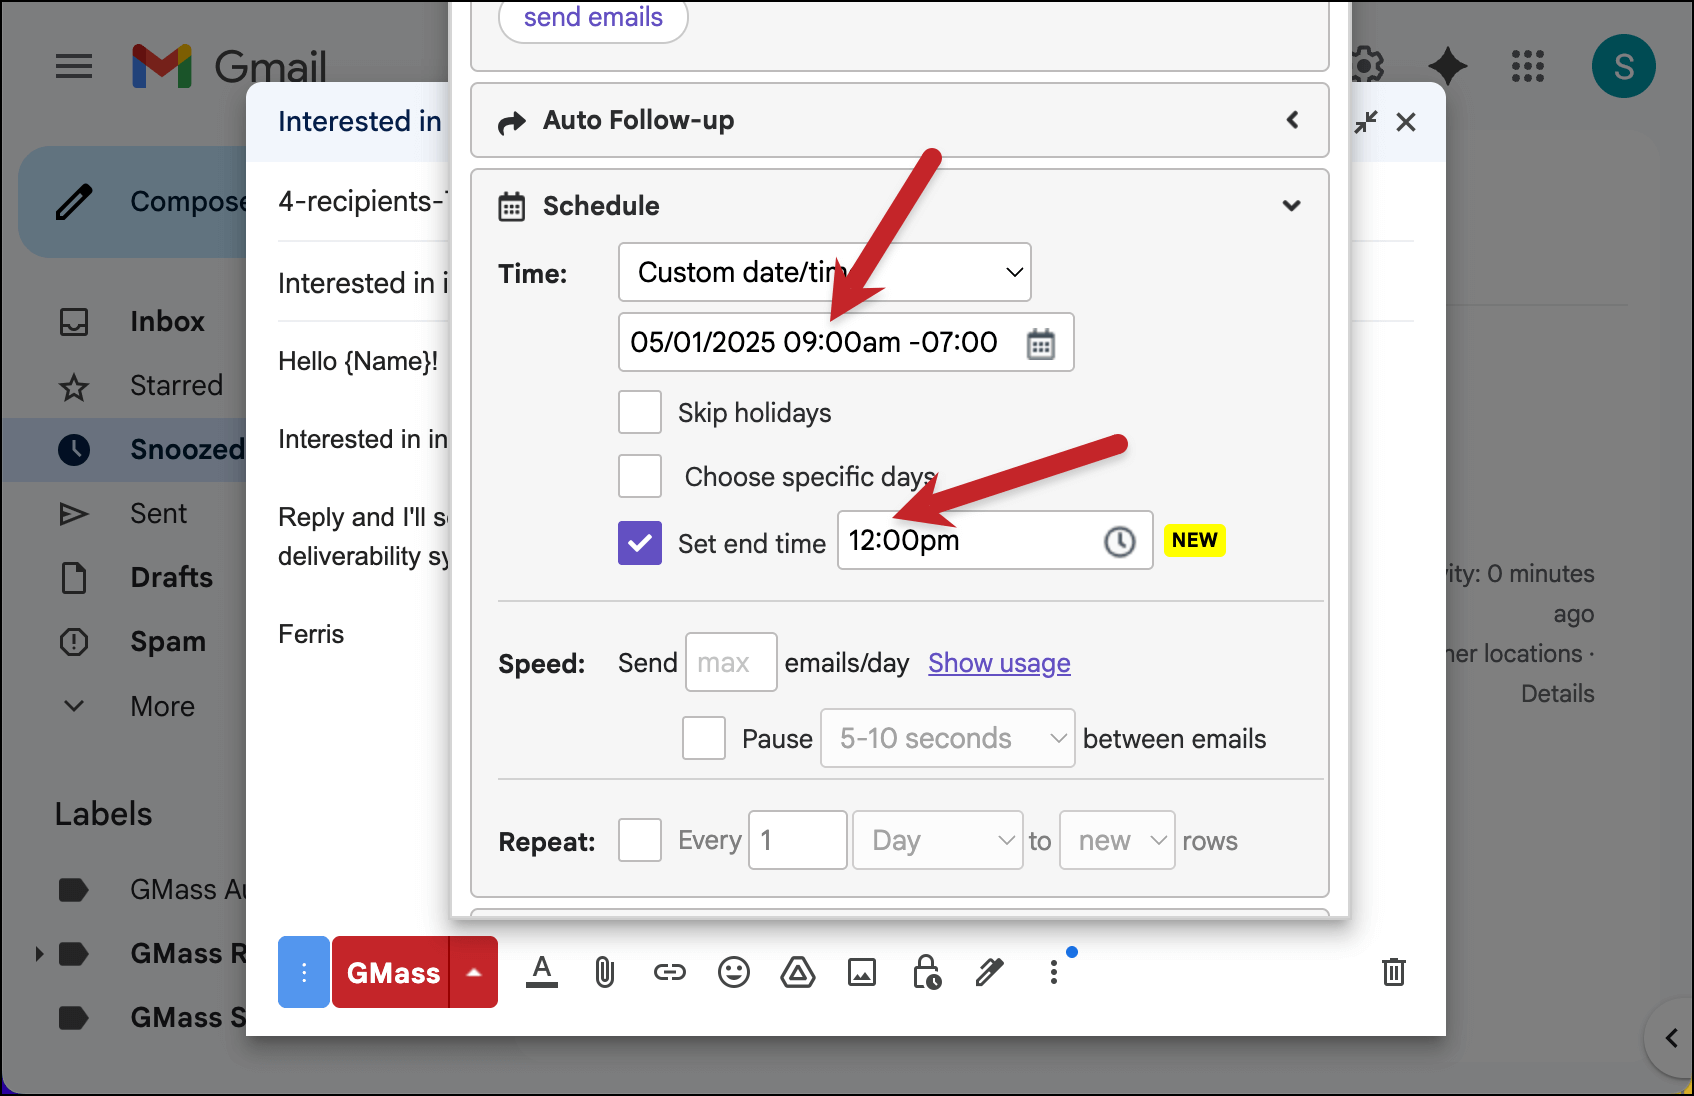Click the Repeat Every number field
This screenshot has height=1096, width=1694.
click(798, 840)
